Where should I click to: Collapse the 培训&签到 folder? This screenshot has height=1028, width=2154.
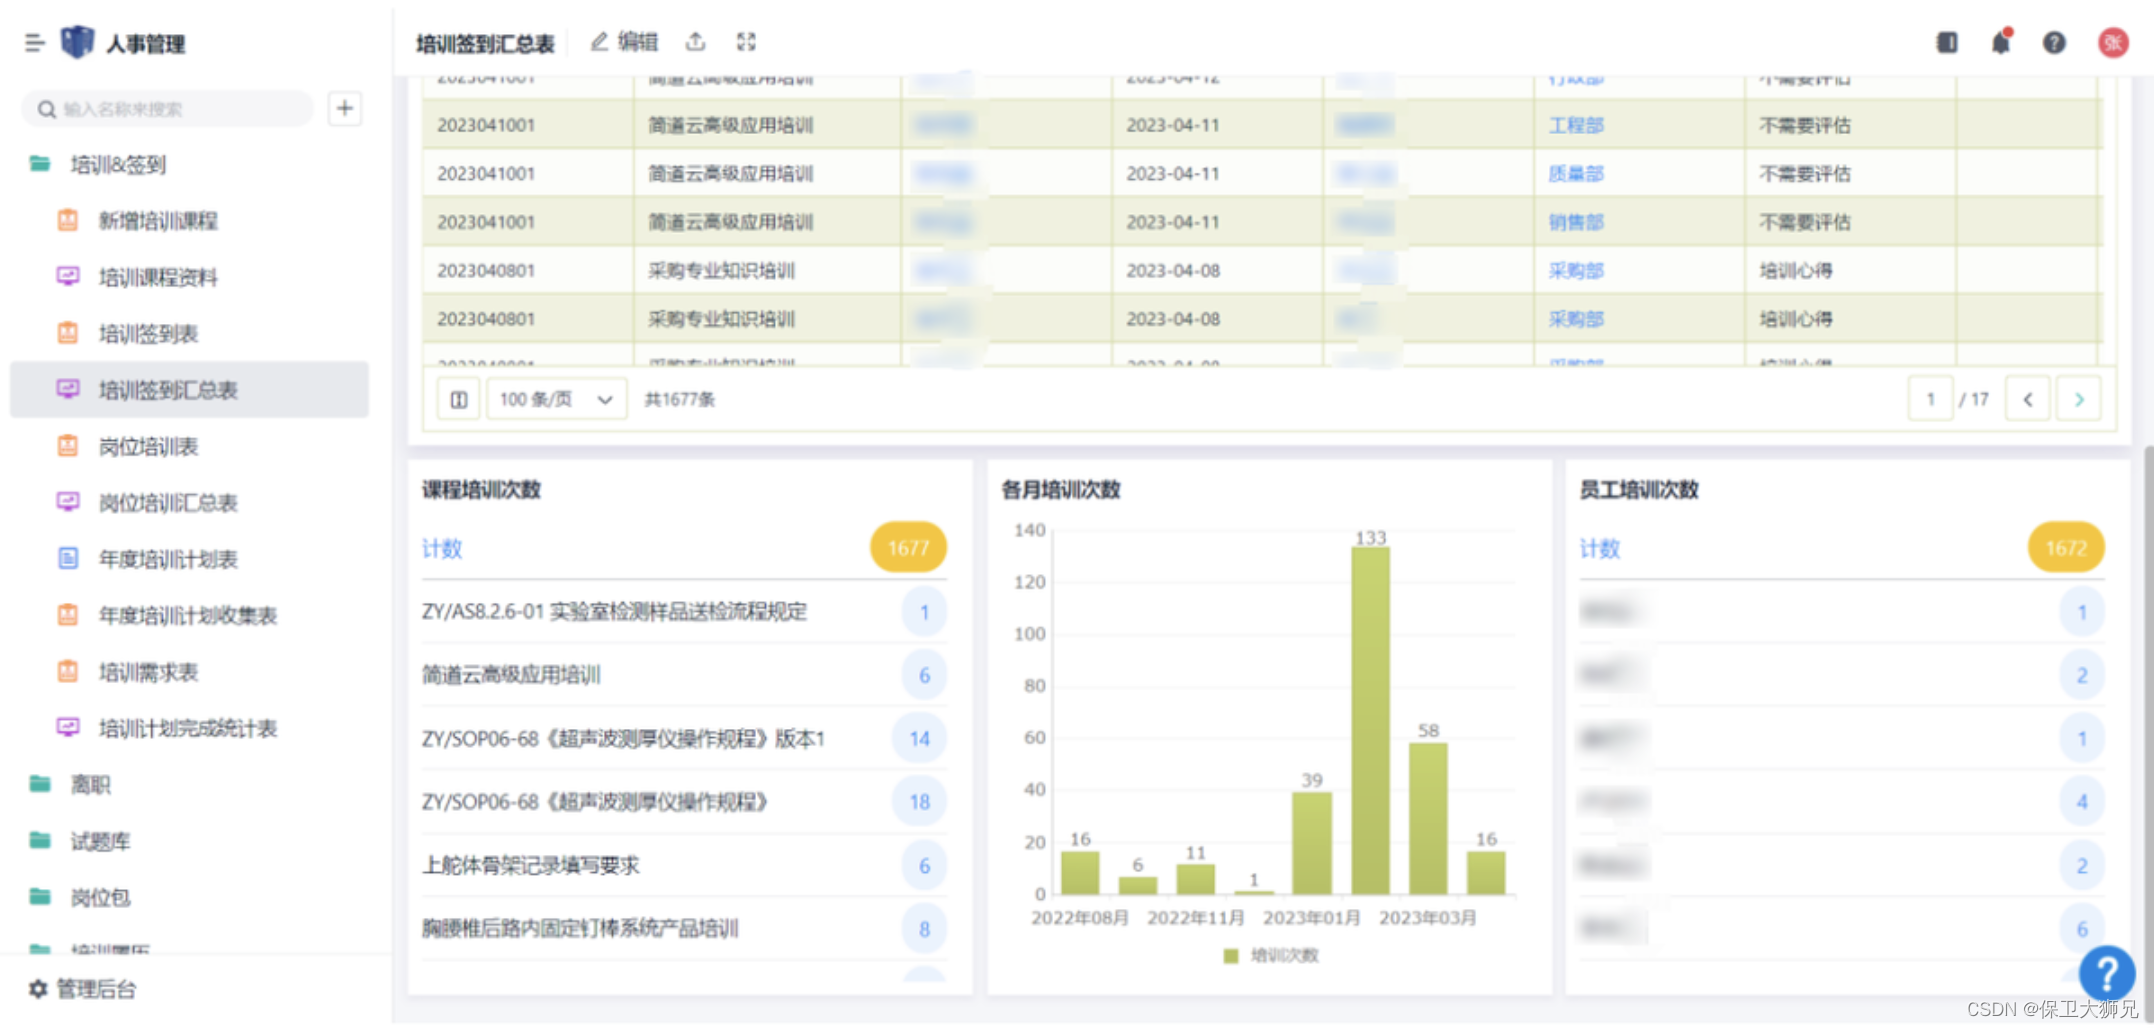tap(117, 164)
